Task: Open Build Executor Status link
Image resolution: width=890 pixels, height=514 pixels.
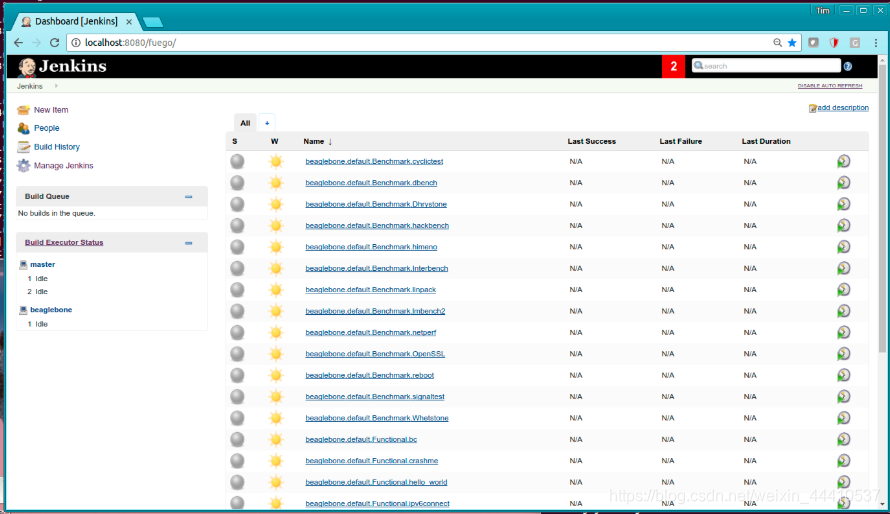Action: (x=64, y=242)
